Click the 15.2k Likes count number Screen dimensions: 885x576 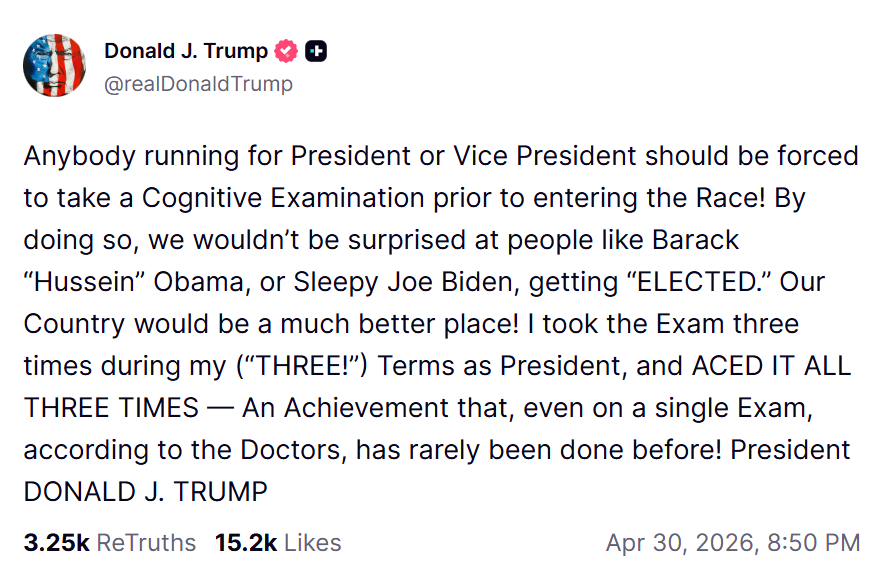(246, 543)
